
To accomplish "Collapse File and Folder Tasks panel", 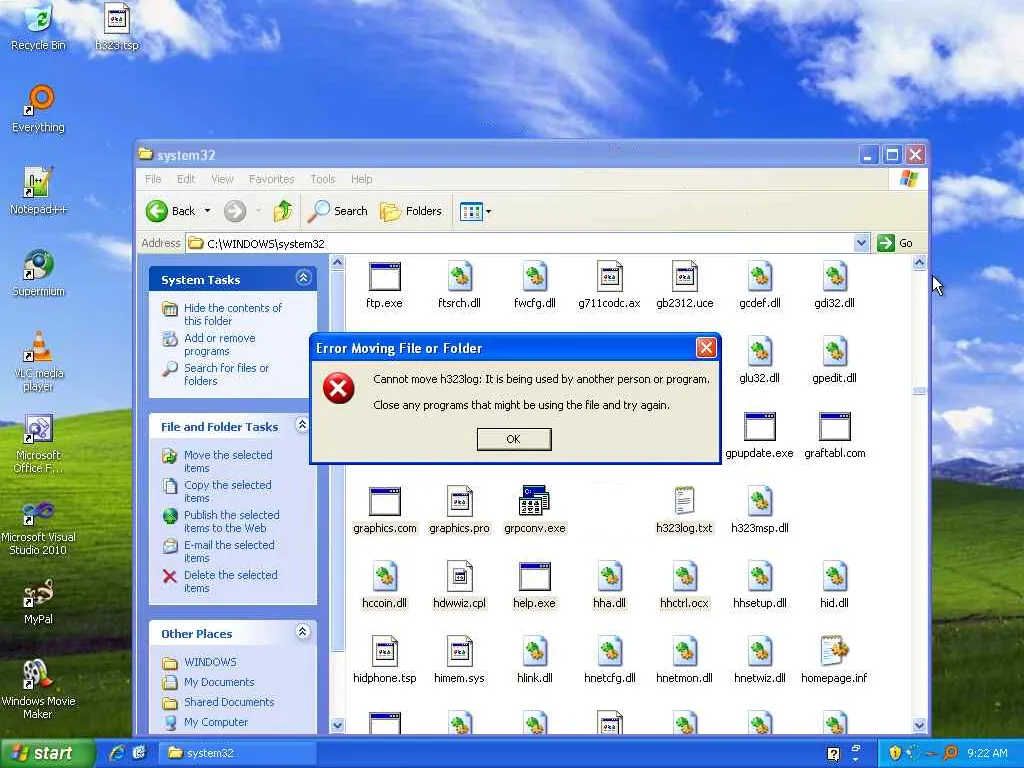I will tap(302, 425).
